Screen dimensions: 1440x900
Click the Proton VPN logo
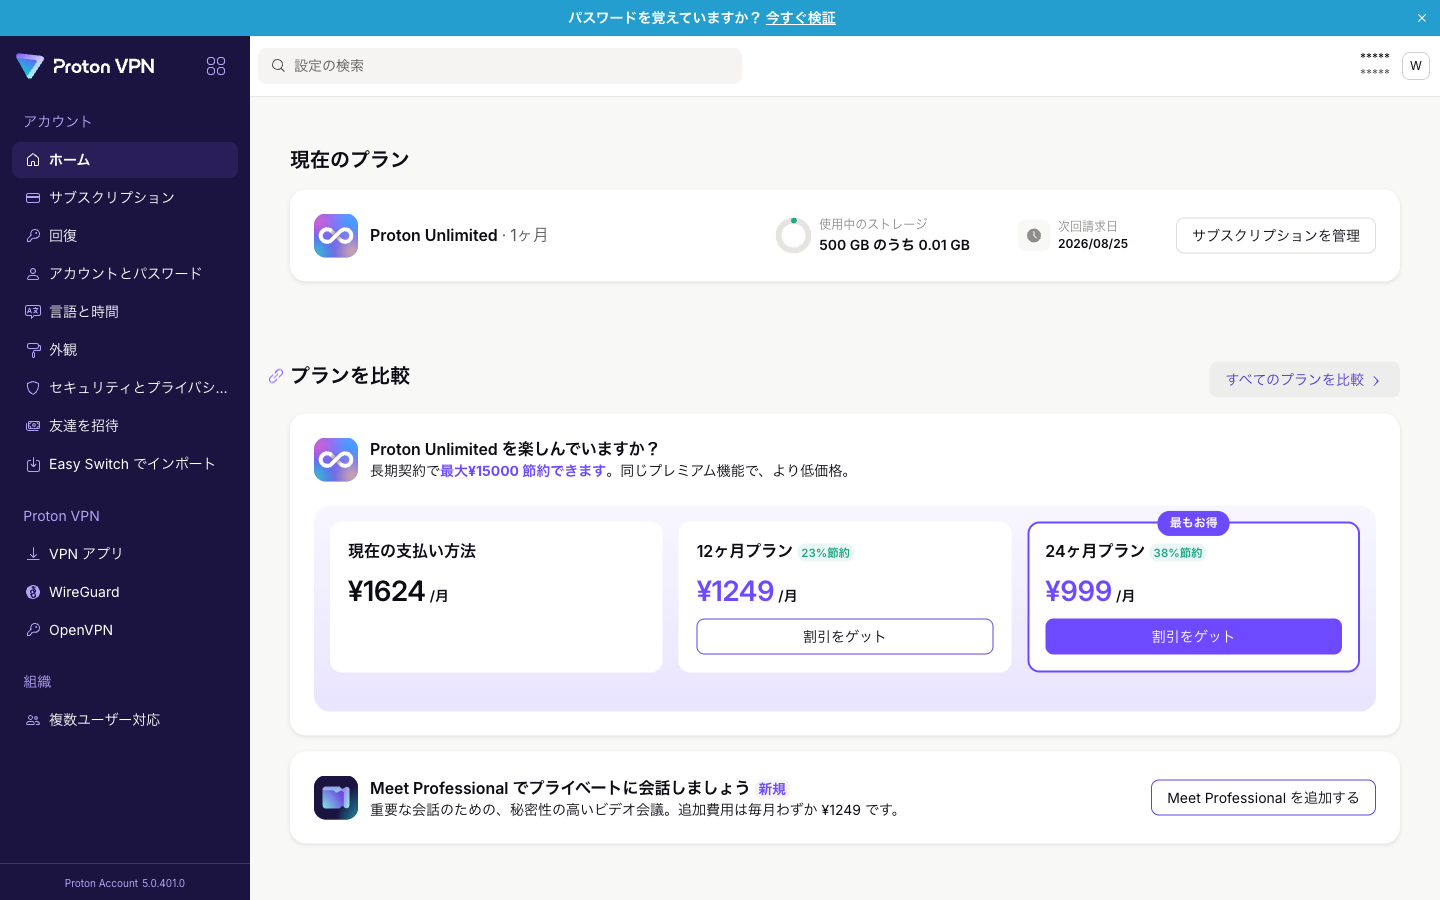(x=86, y=66)
